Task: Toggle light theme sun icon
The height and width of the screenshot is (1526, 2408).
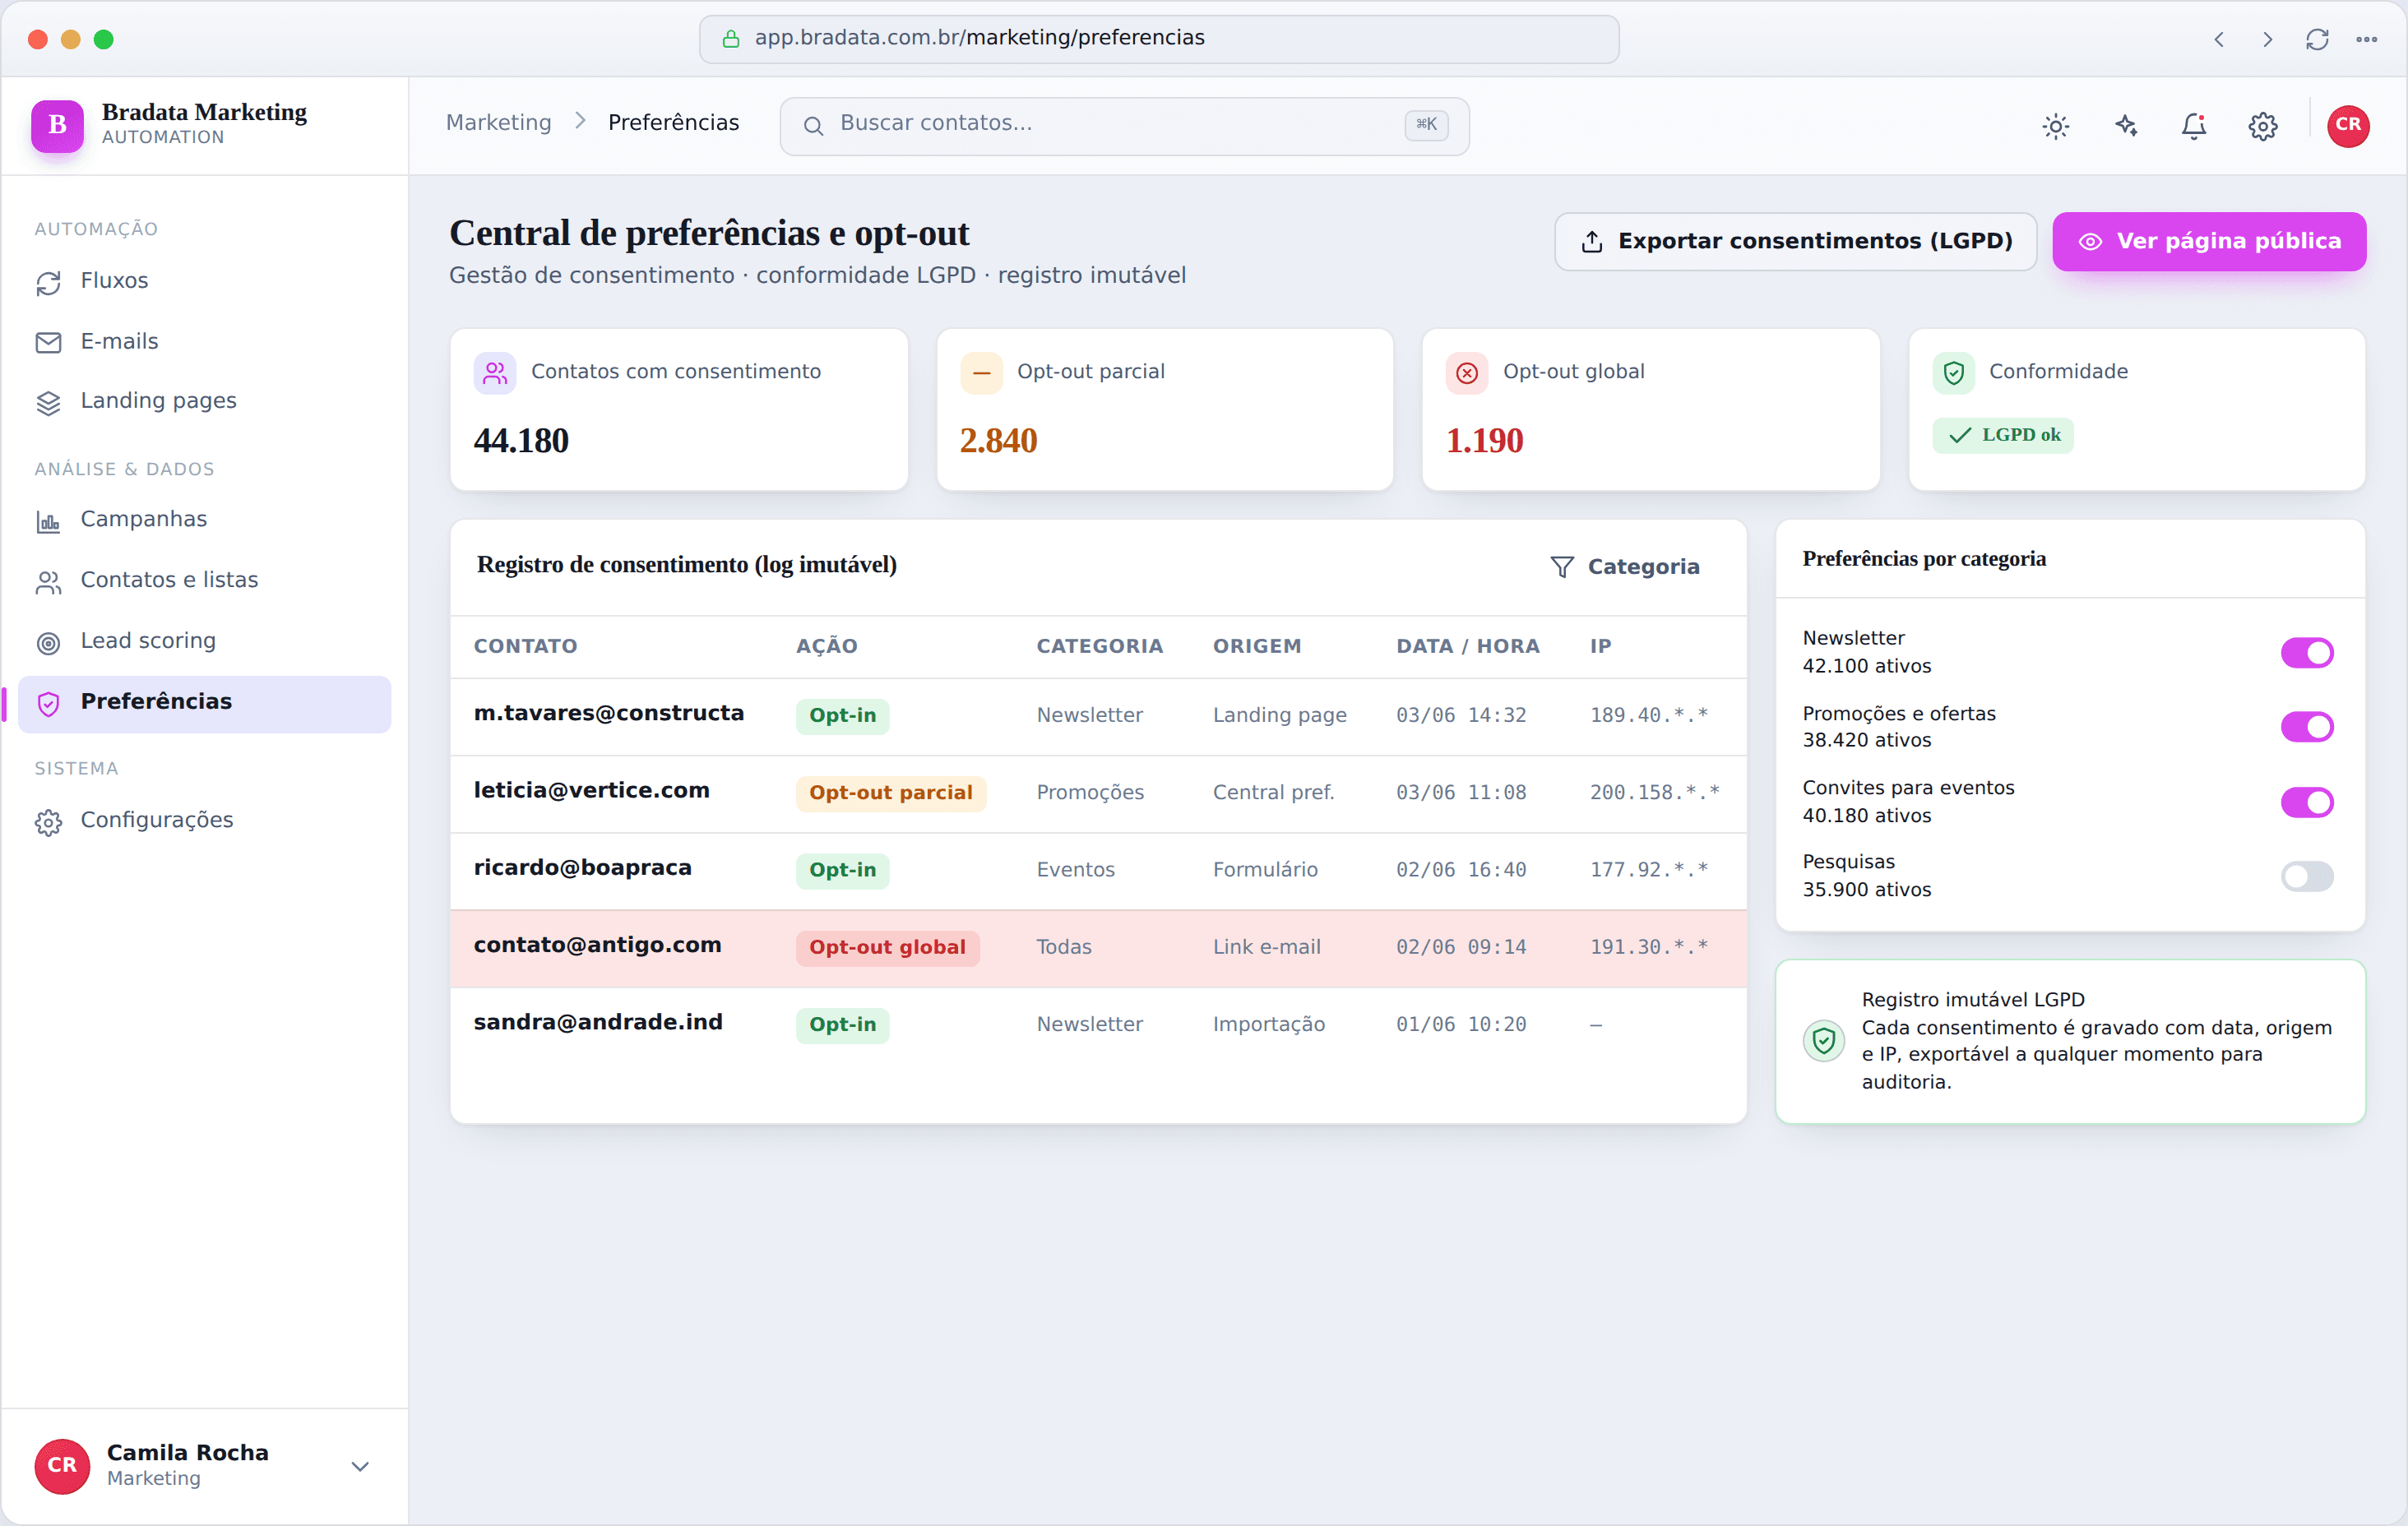Action: [2055, 126]
